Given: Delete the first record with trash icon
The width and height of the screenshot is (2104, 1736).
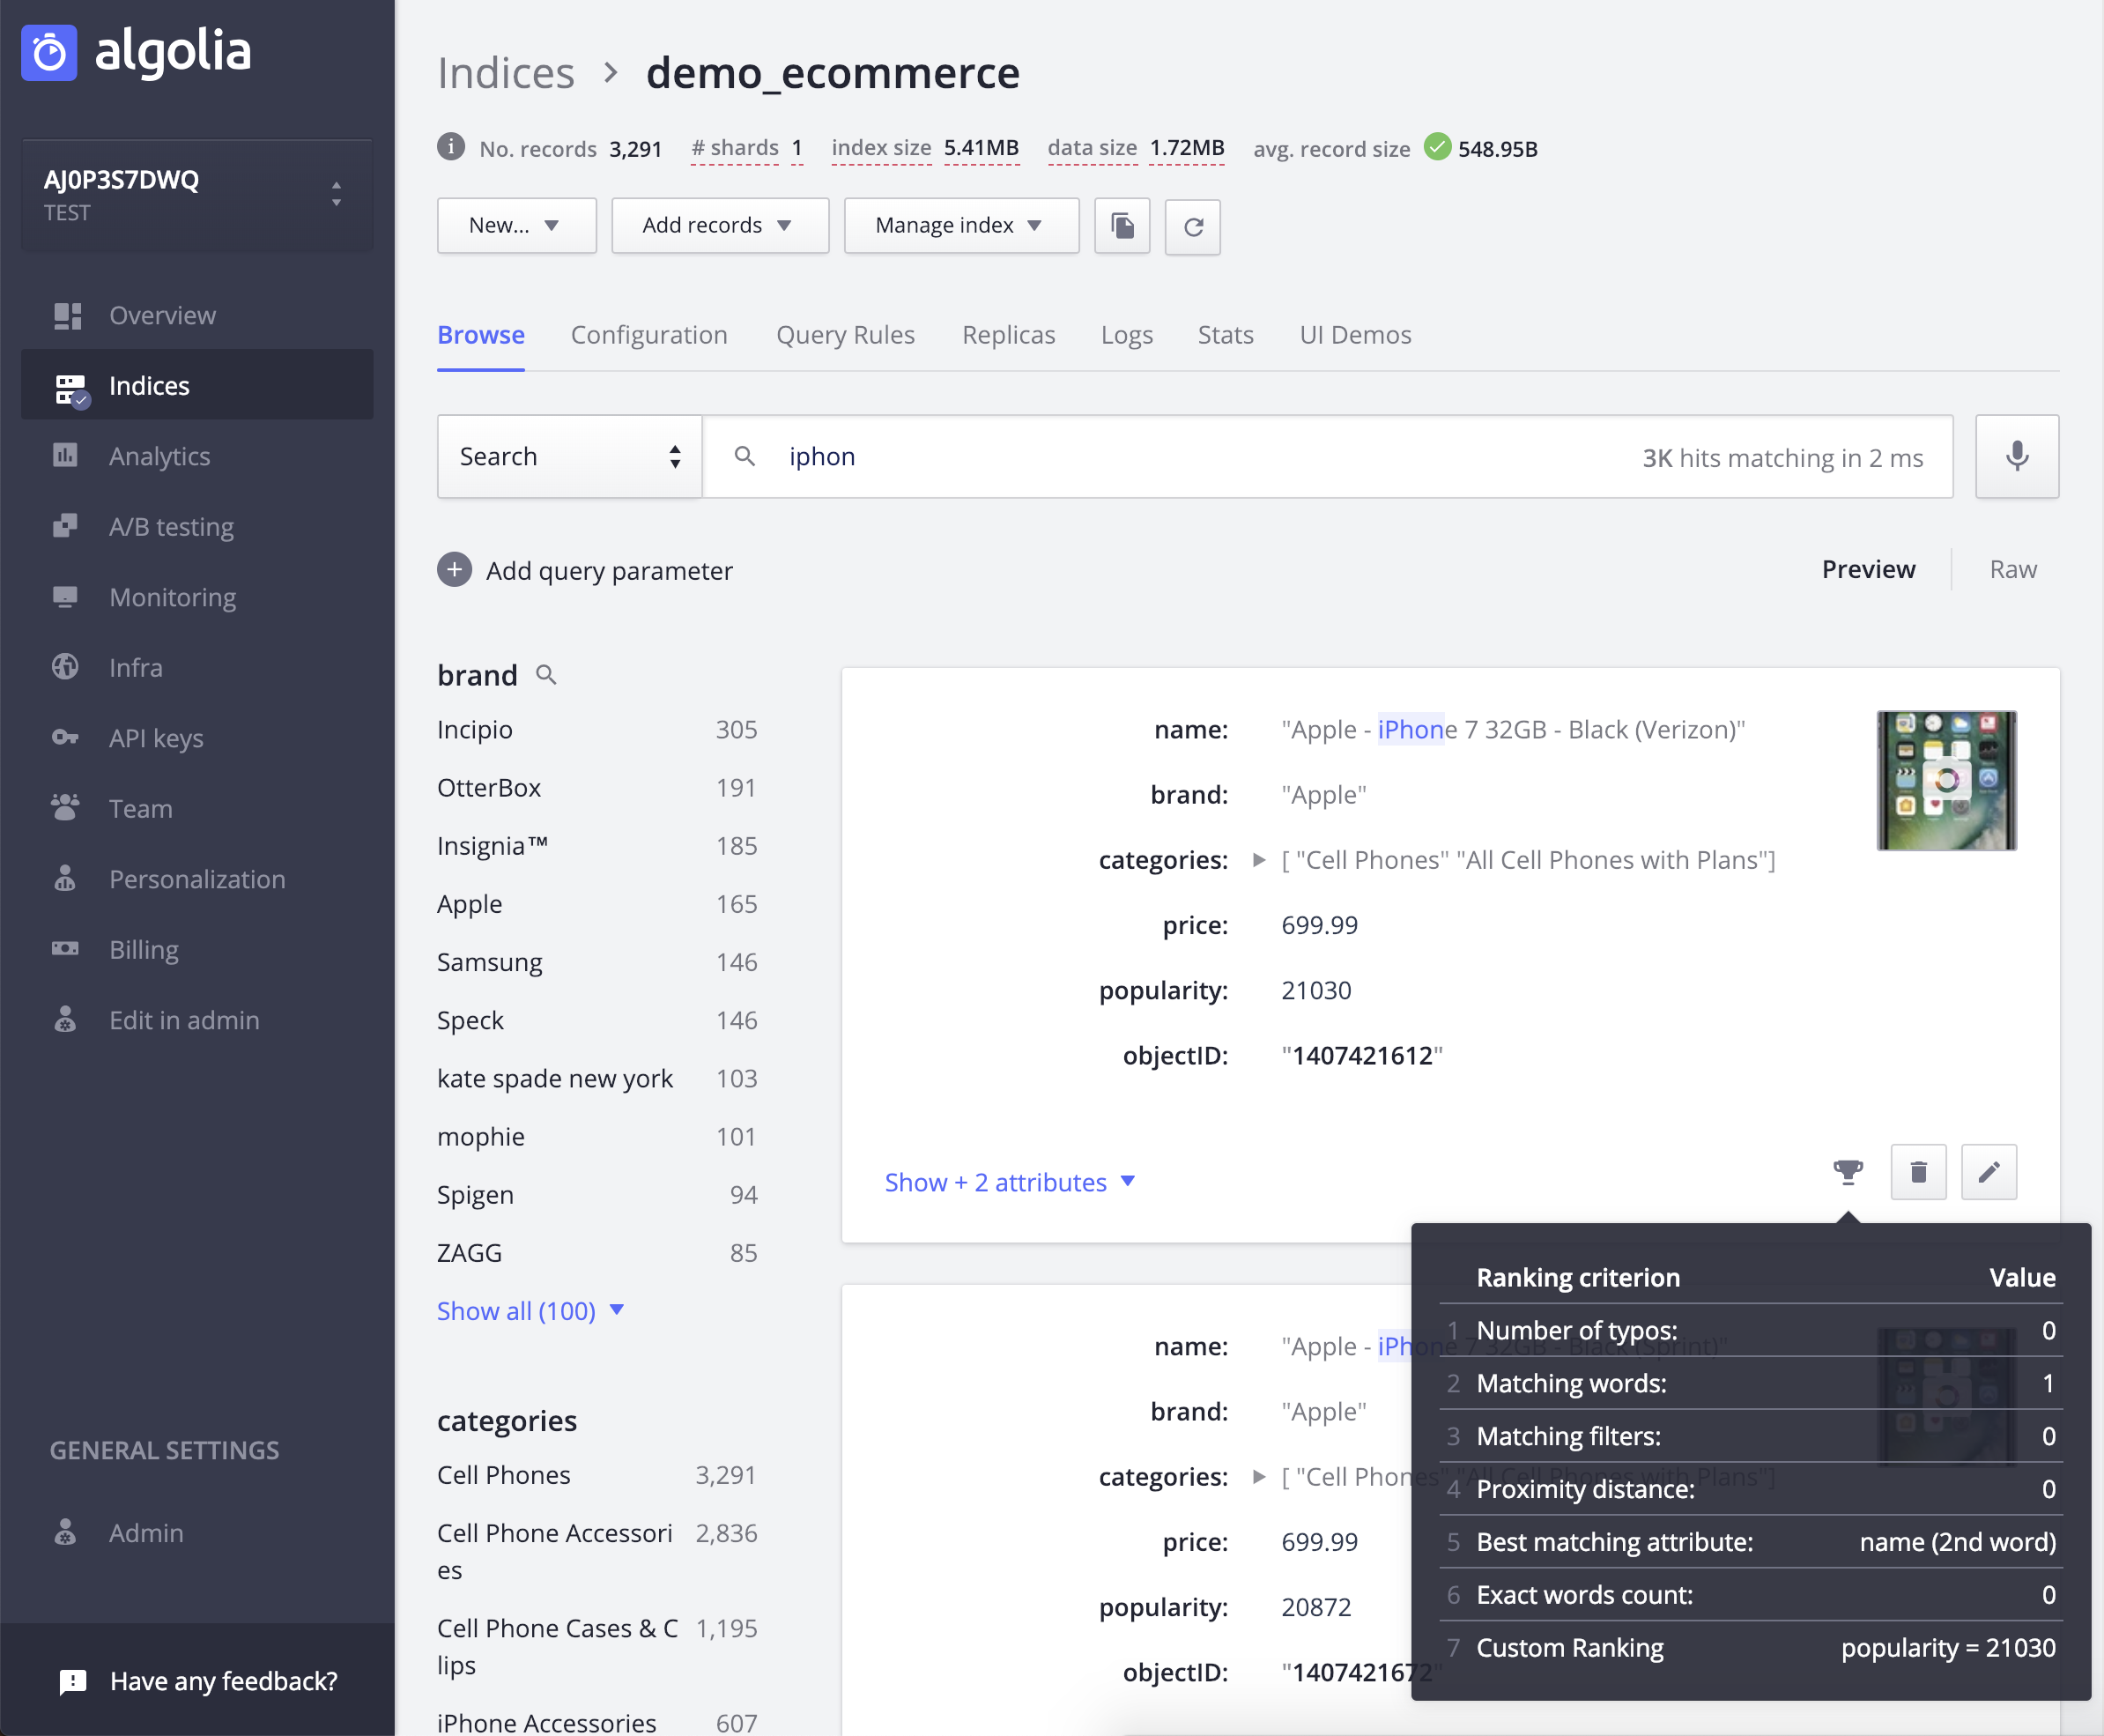Looking at the screenshot, I should pyautogui.click(x=1918, y=1172).
